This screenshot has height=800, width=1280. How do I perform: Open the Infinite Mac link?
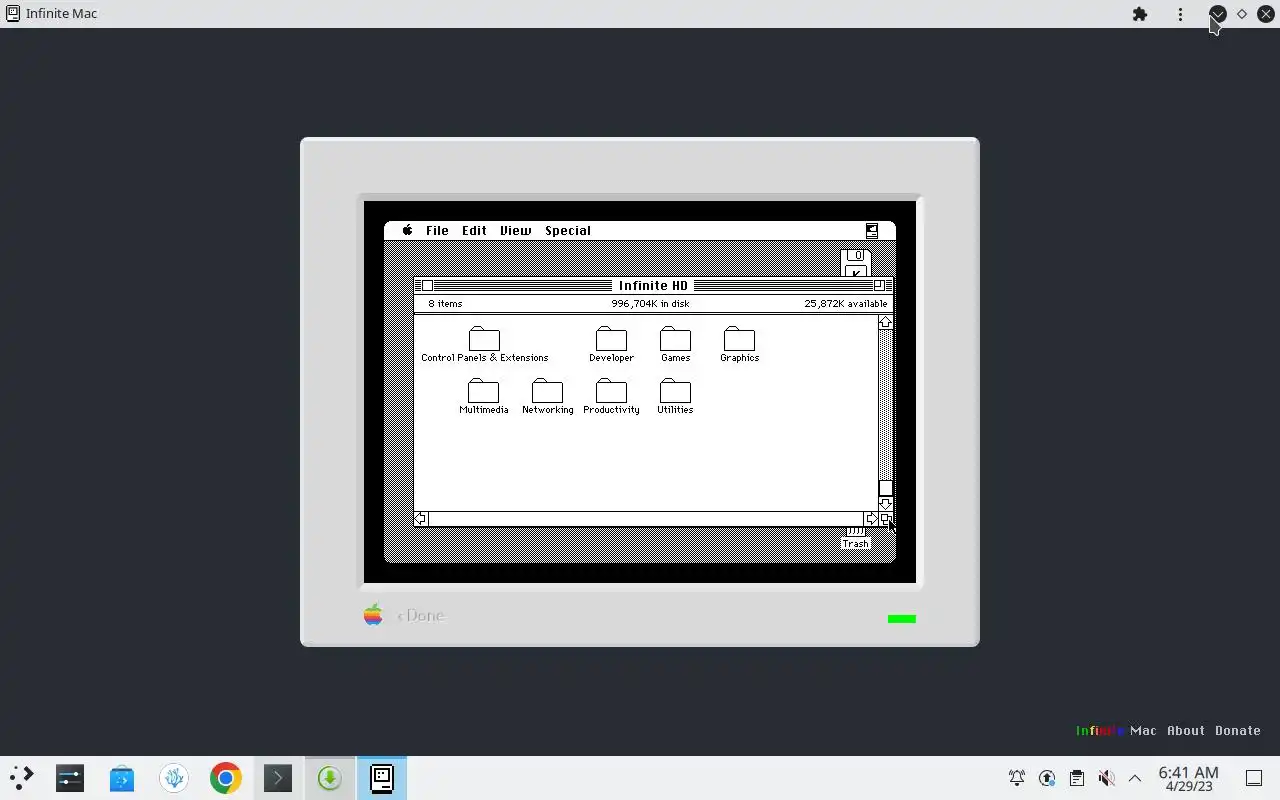click(x=1116, y=730)
